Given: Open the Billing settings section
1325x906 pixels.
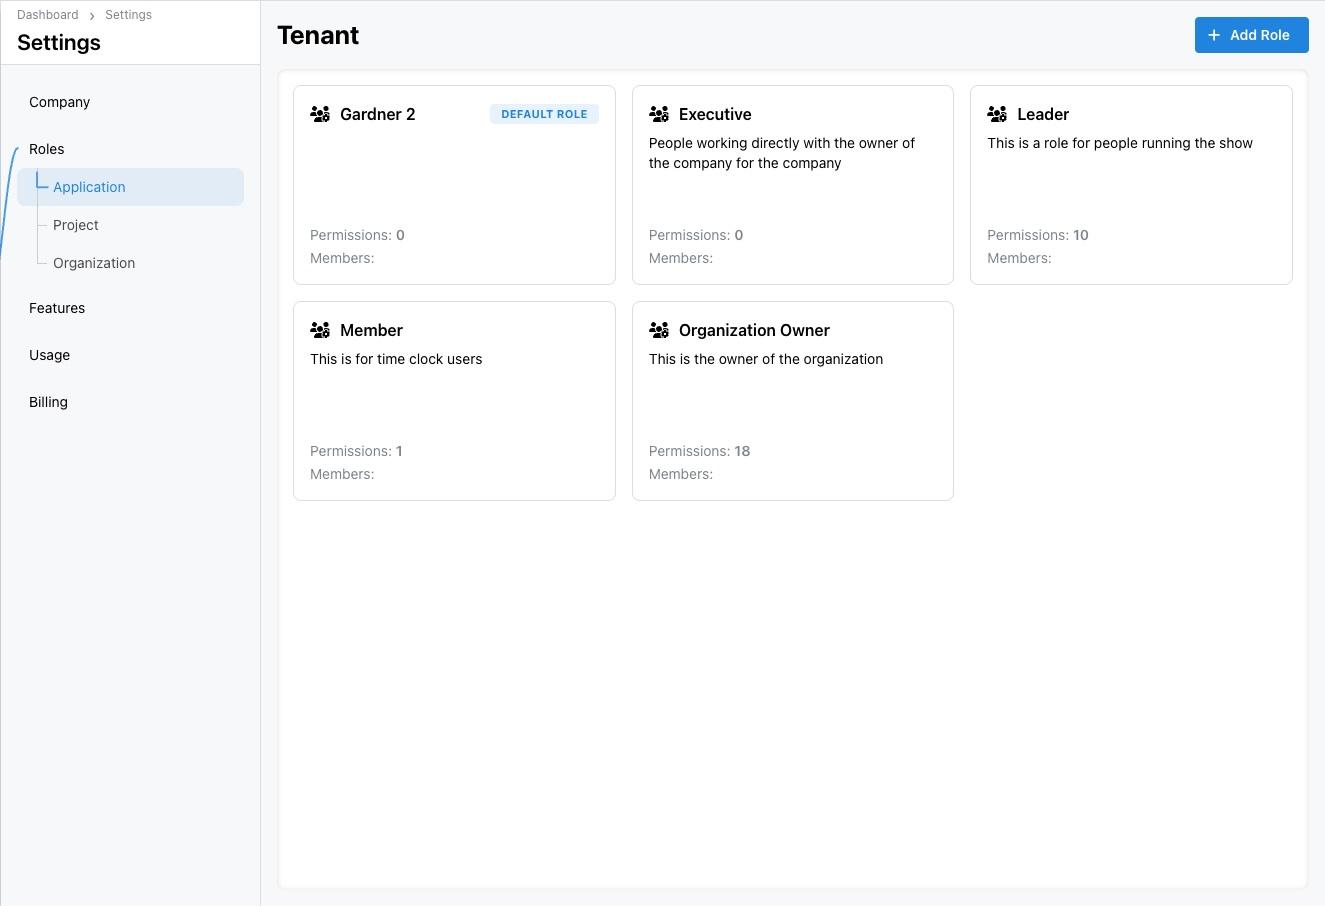Looking at the screenshot, I should coord(48,401).
